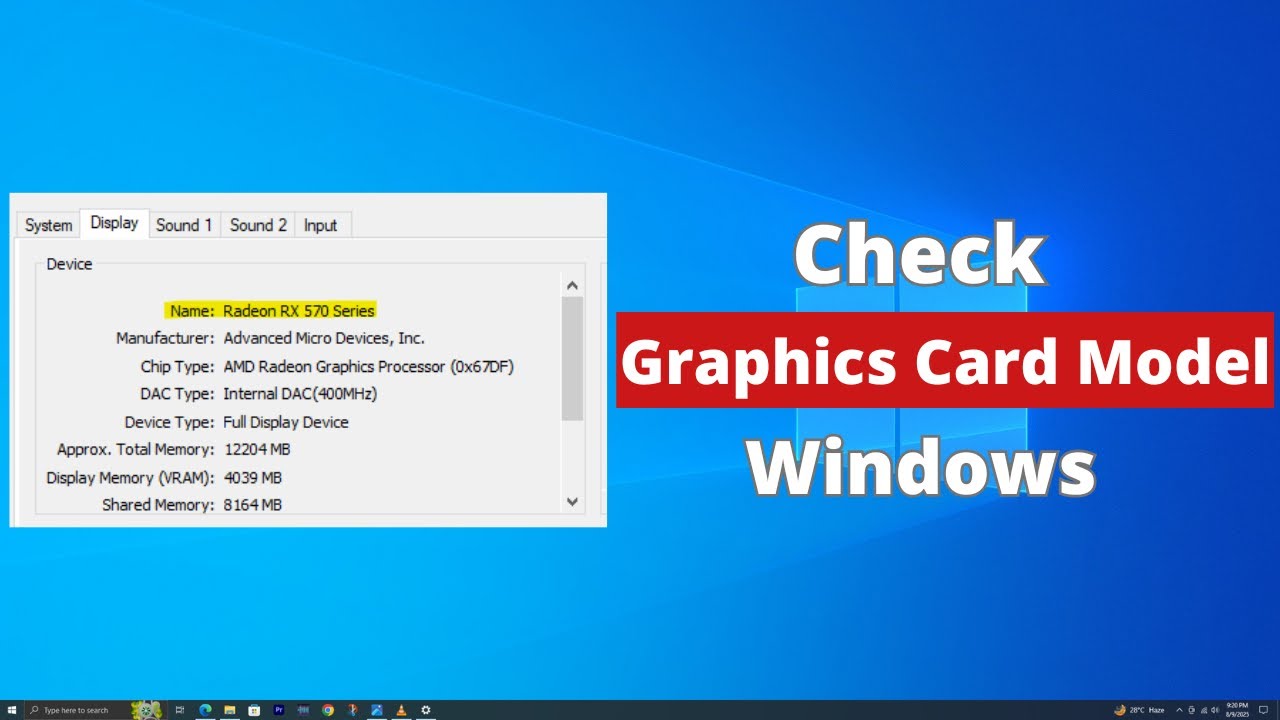Switch to the System tab
Image resolution: width=1280 pixels, height=720 pixels.
49,225
